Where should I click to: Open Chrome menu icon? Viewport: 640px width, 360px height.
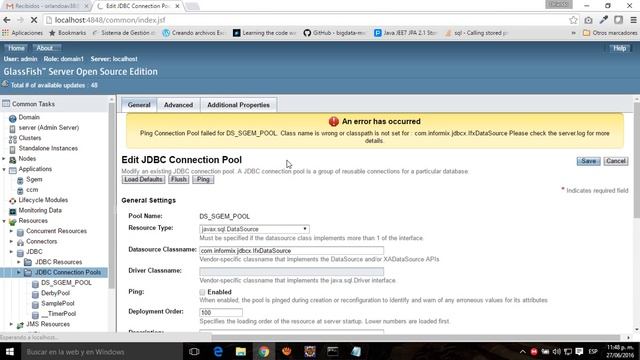click(633, 20)
